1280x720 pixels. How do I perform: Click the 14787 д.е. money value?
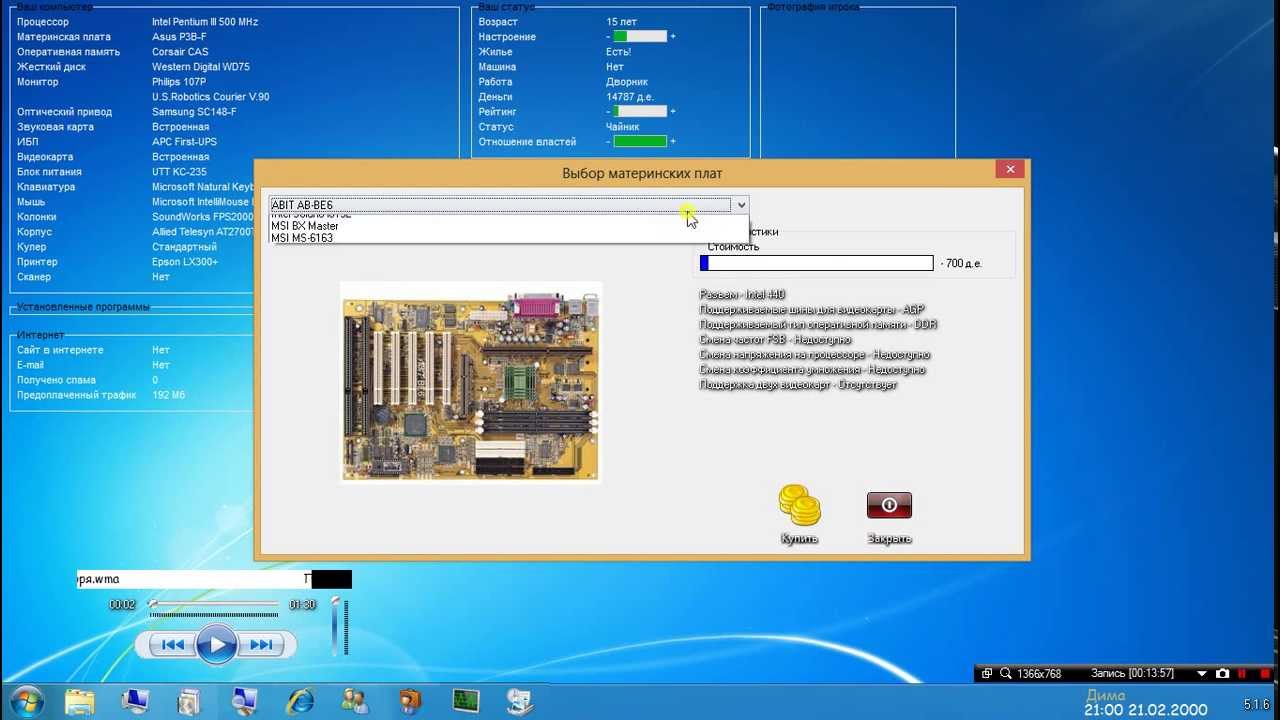630,97
